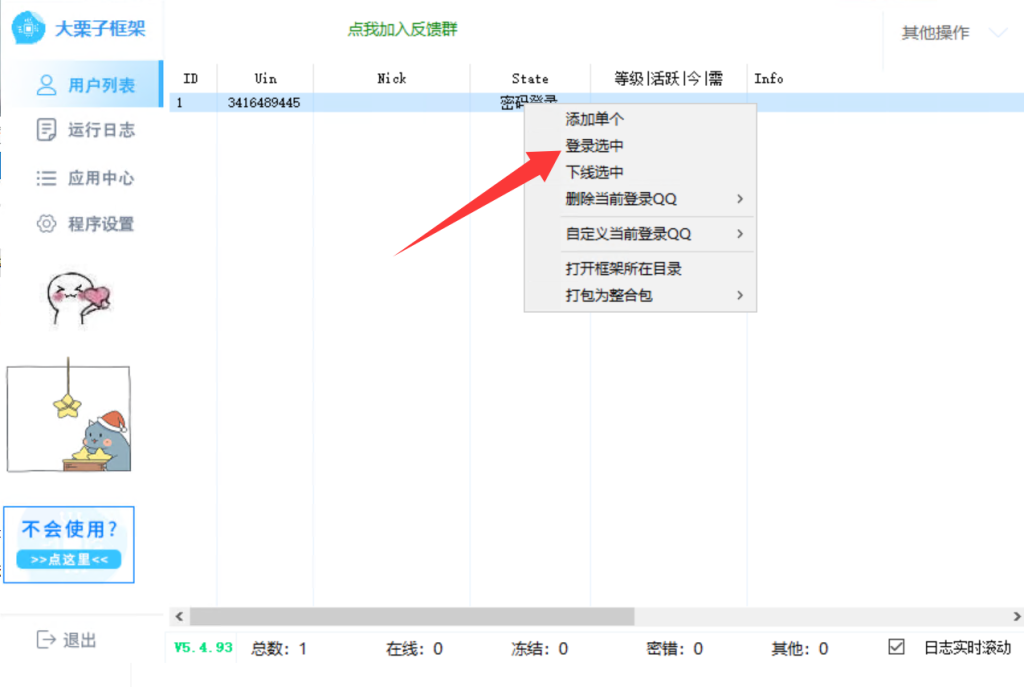Click the horizontal scrollbar thumb
This screenshot has height=687, width=1024.
coord(411,617)
